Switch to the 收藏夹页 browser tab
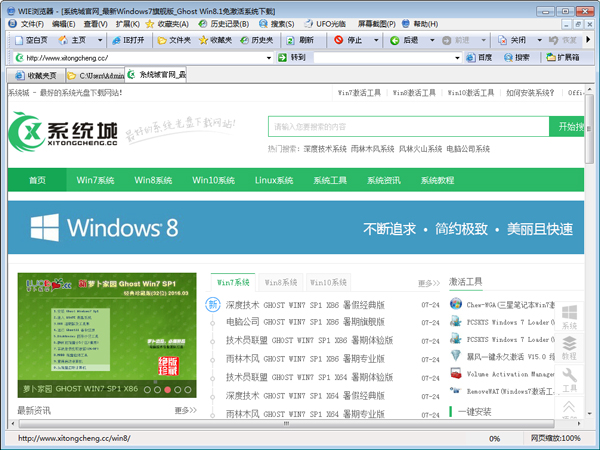The width and height of the screenshot is (600, 450). tap(36, 76)
